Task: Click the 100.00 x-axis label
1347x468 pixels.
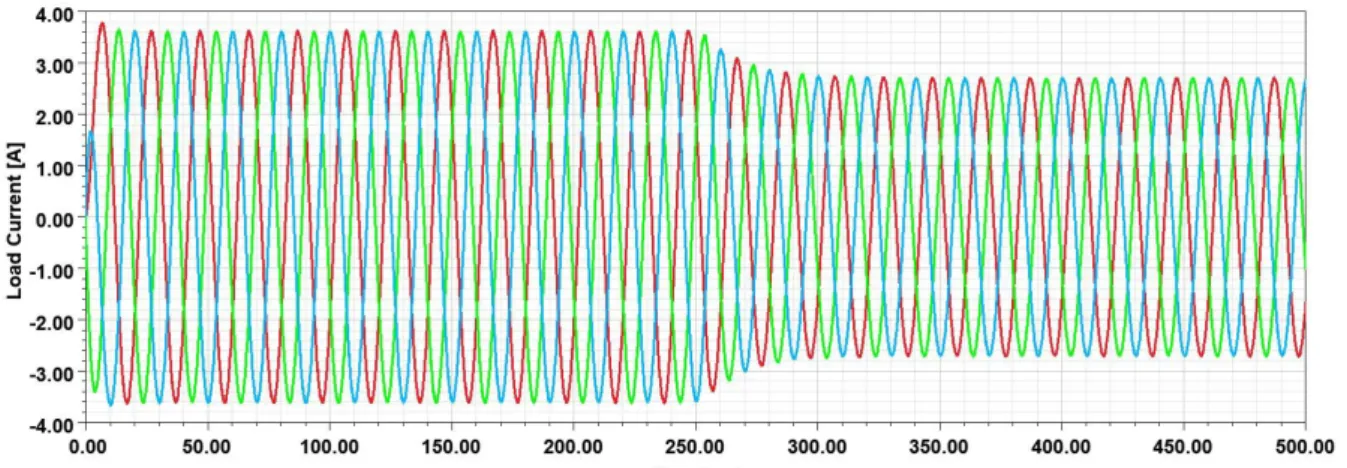Action: (330, 445)
